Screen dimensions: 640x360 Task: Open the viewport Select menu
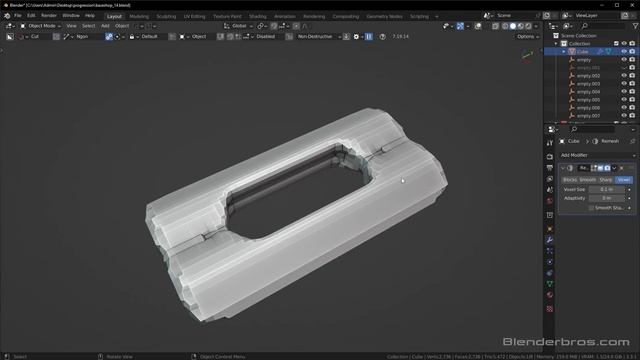89,26
